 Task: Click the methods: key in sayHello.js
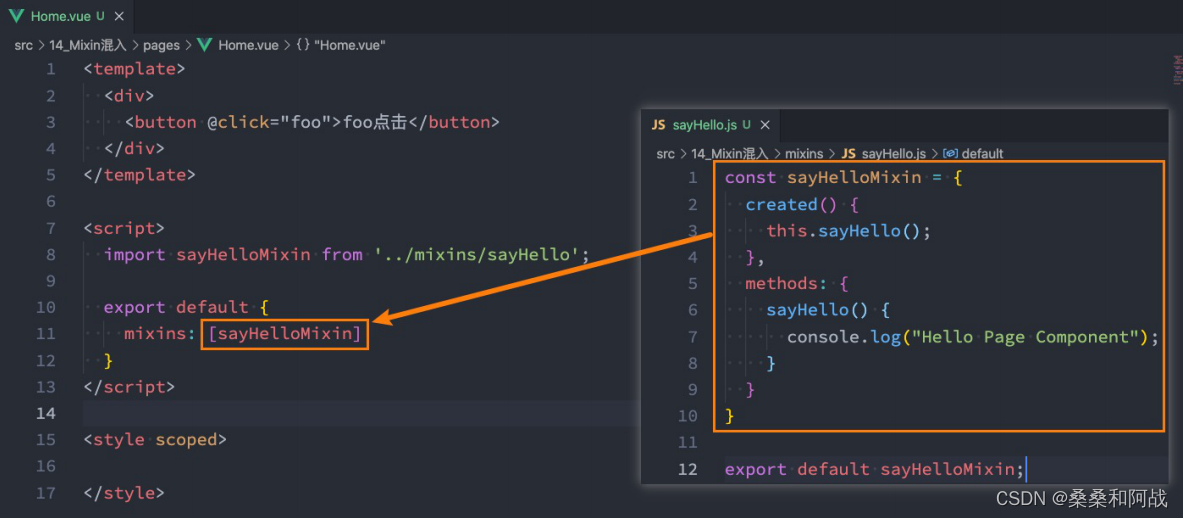pyautogui.click(x=786, y=283)
